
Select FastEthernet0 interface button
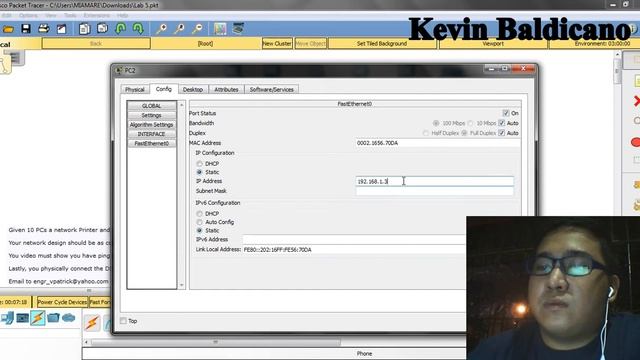pyautogui.click(x=151, y=143)
